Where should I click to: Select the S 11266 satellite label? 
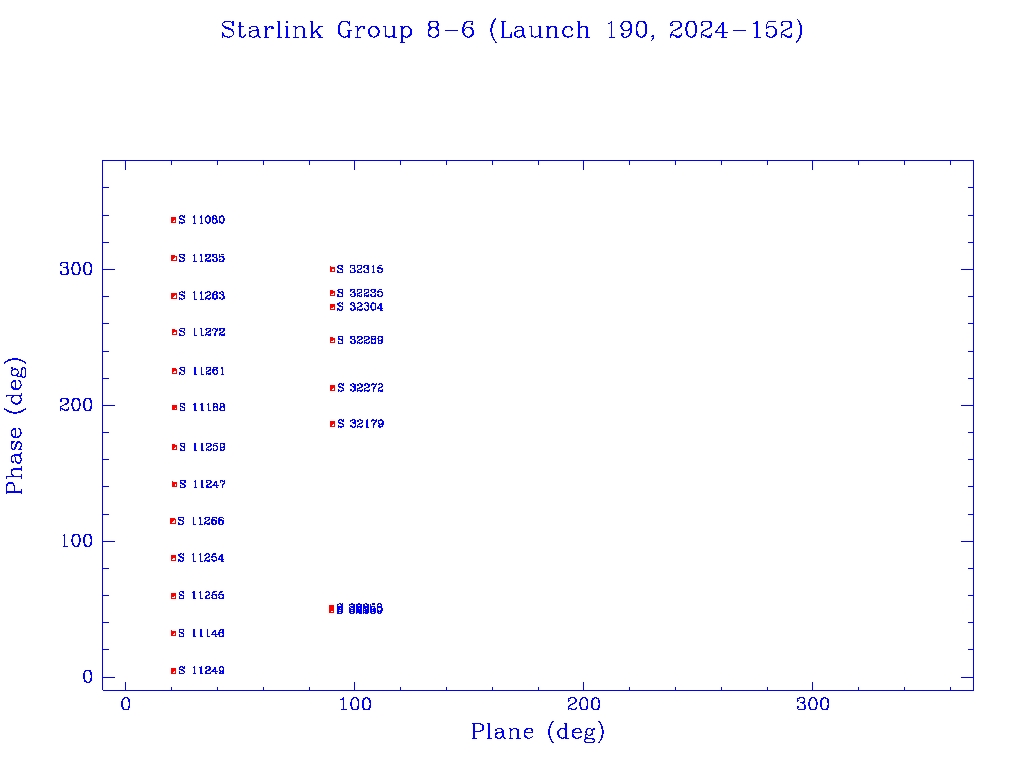201,521
